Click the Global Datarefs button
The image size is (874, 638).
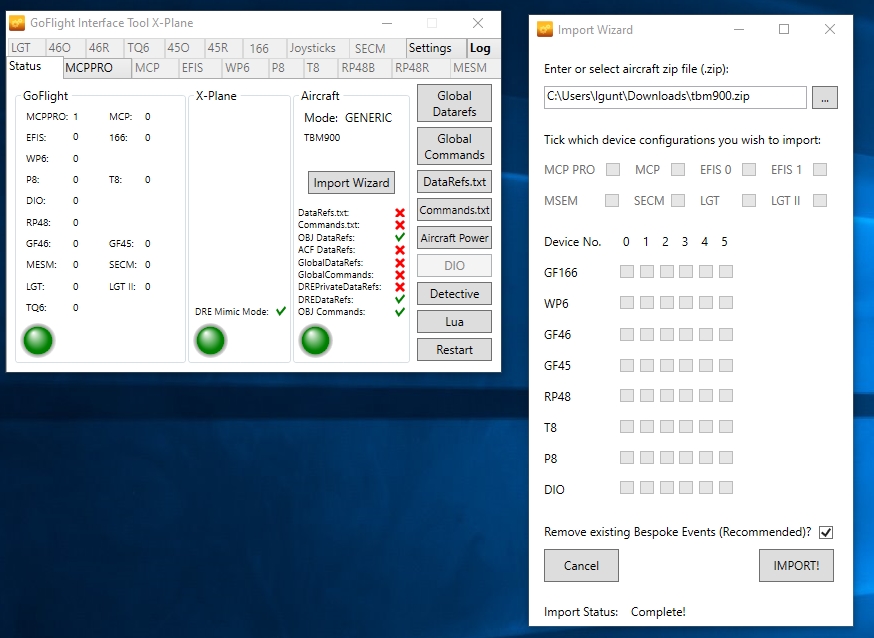click(x=454, y=105)
